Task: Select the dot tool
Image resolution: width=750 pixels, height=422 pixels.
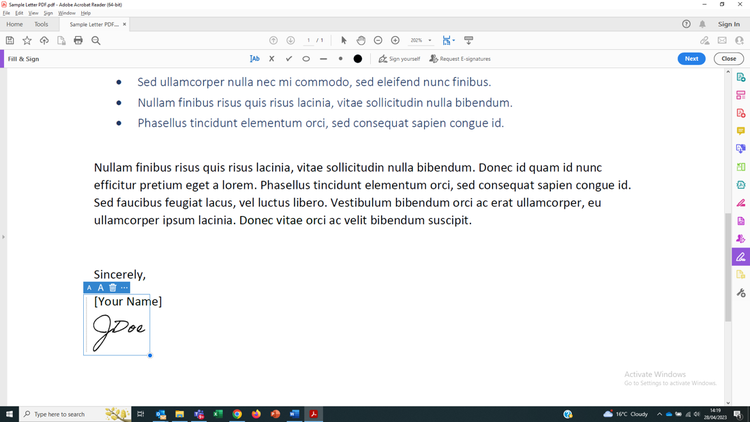Action: click(341, 59)
